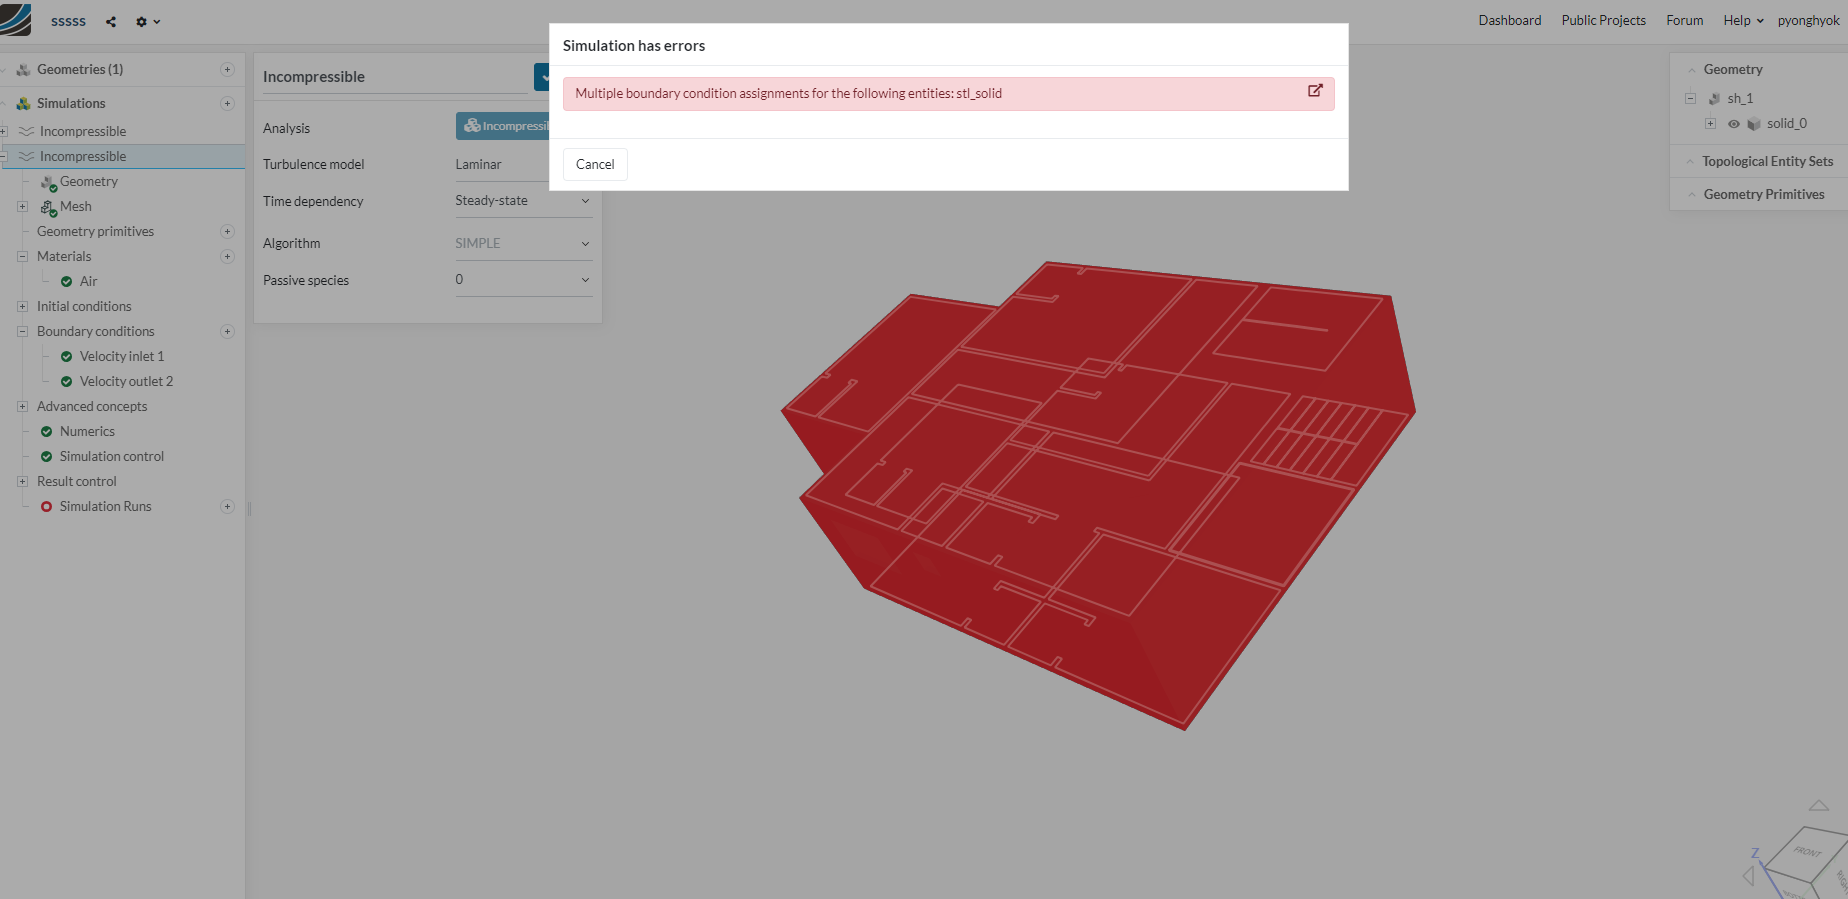1848x899 pixels.
Task: Expand the Result control node
Action: coord(22,482)
